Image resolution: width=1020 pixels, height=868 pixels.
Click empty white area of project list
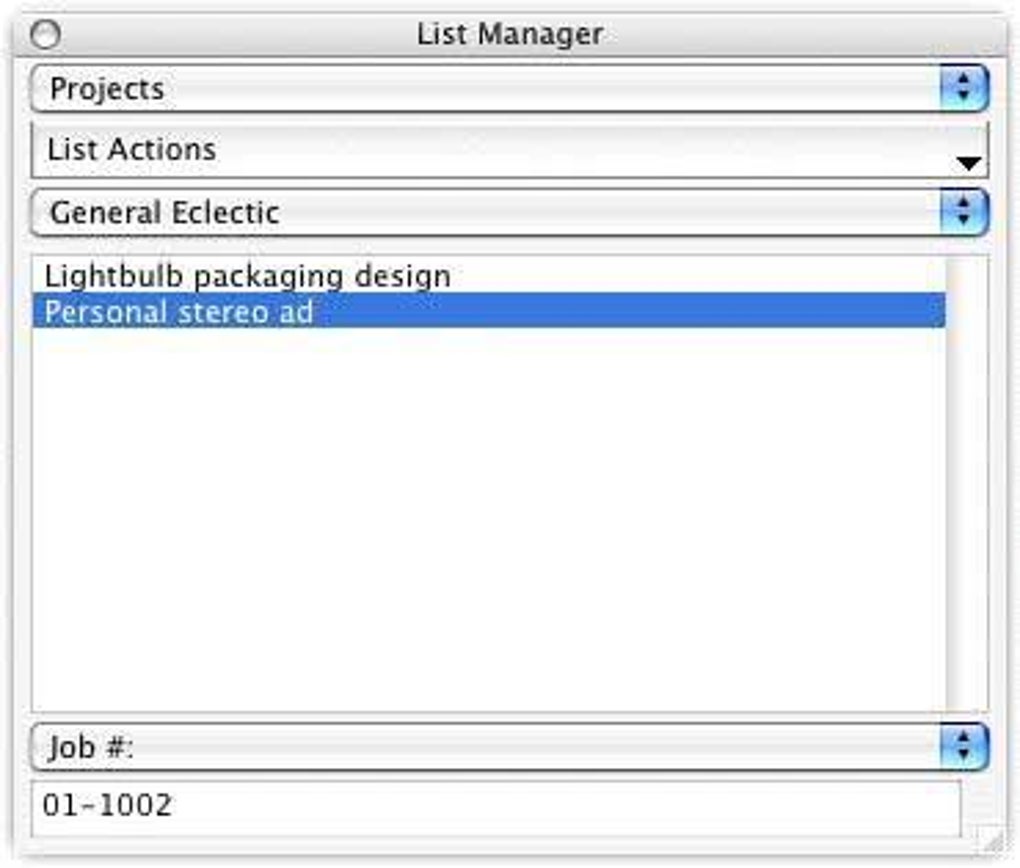pyautogui.click(x=480, y=520)
